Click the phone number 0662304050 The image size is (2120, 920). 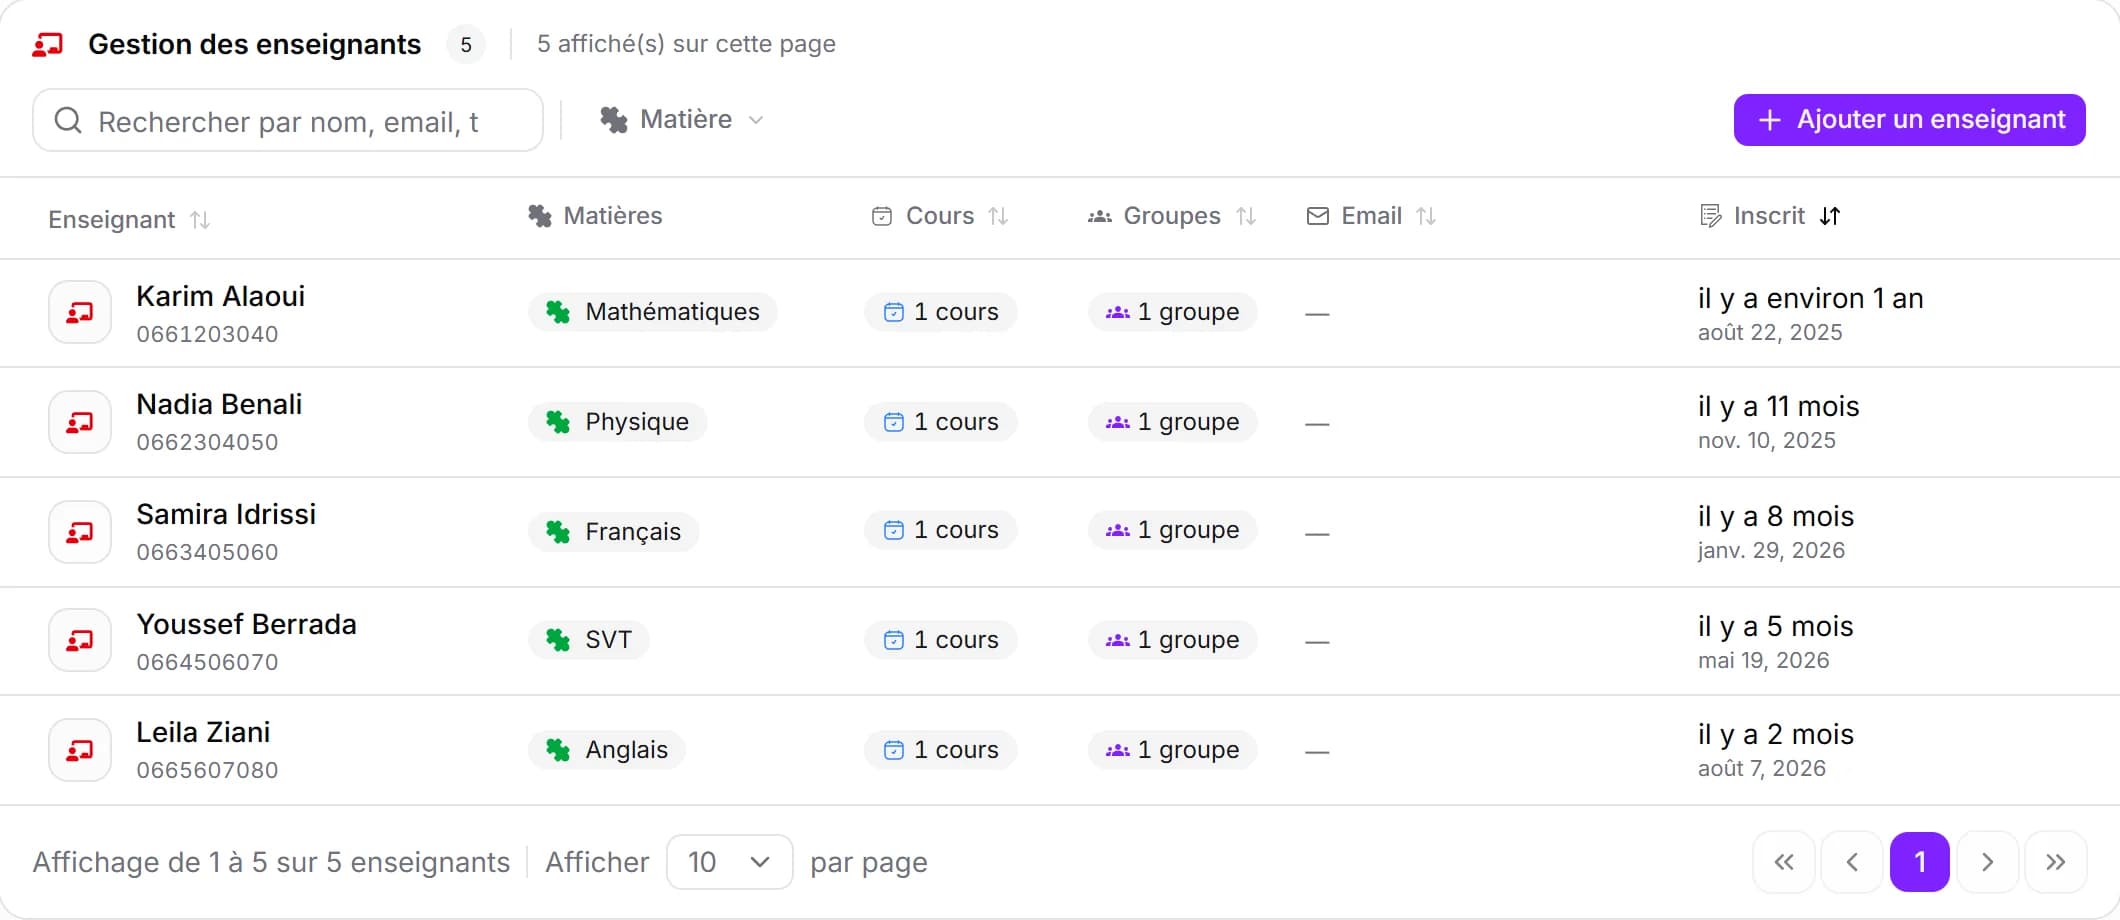pyautogui.click(x=207, y=442)
